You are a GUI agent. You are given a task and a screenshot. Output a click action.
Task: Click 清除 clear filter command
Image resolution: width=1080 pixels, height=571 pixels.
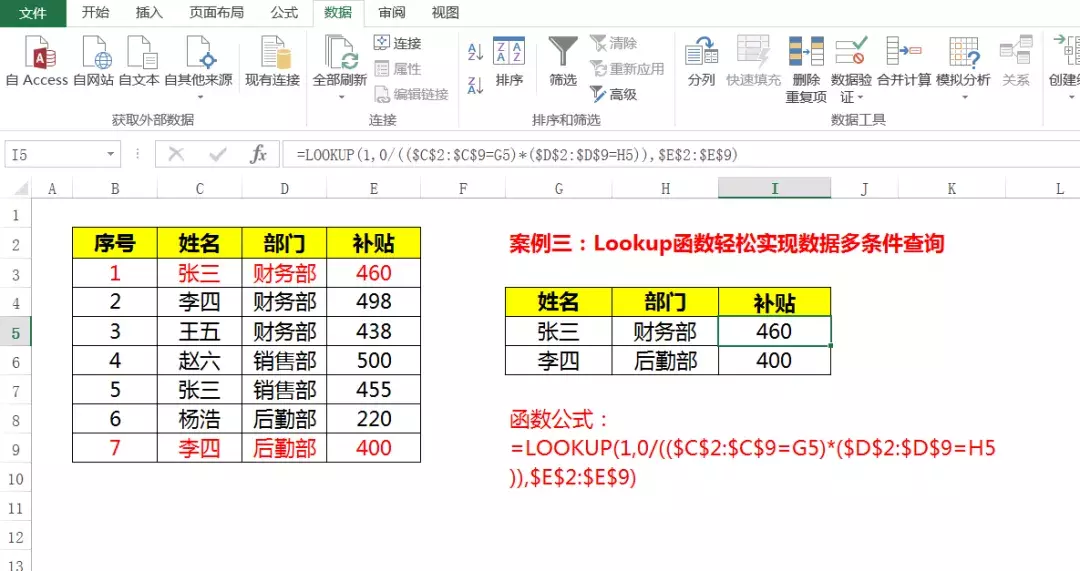[x=614, y=43]
